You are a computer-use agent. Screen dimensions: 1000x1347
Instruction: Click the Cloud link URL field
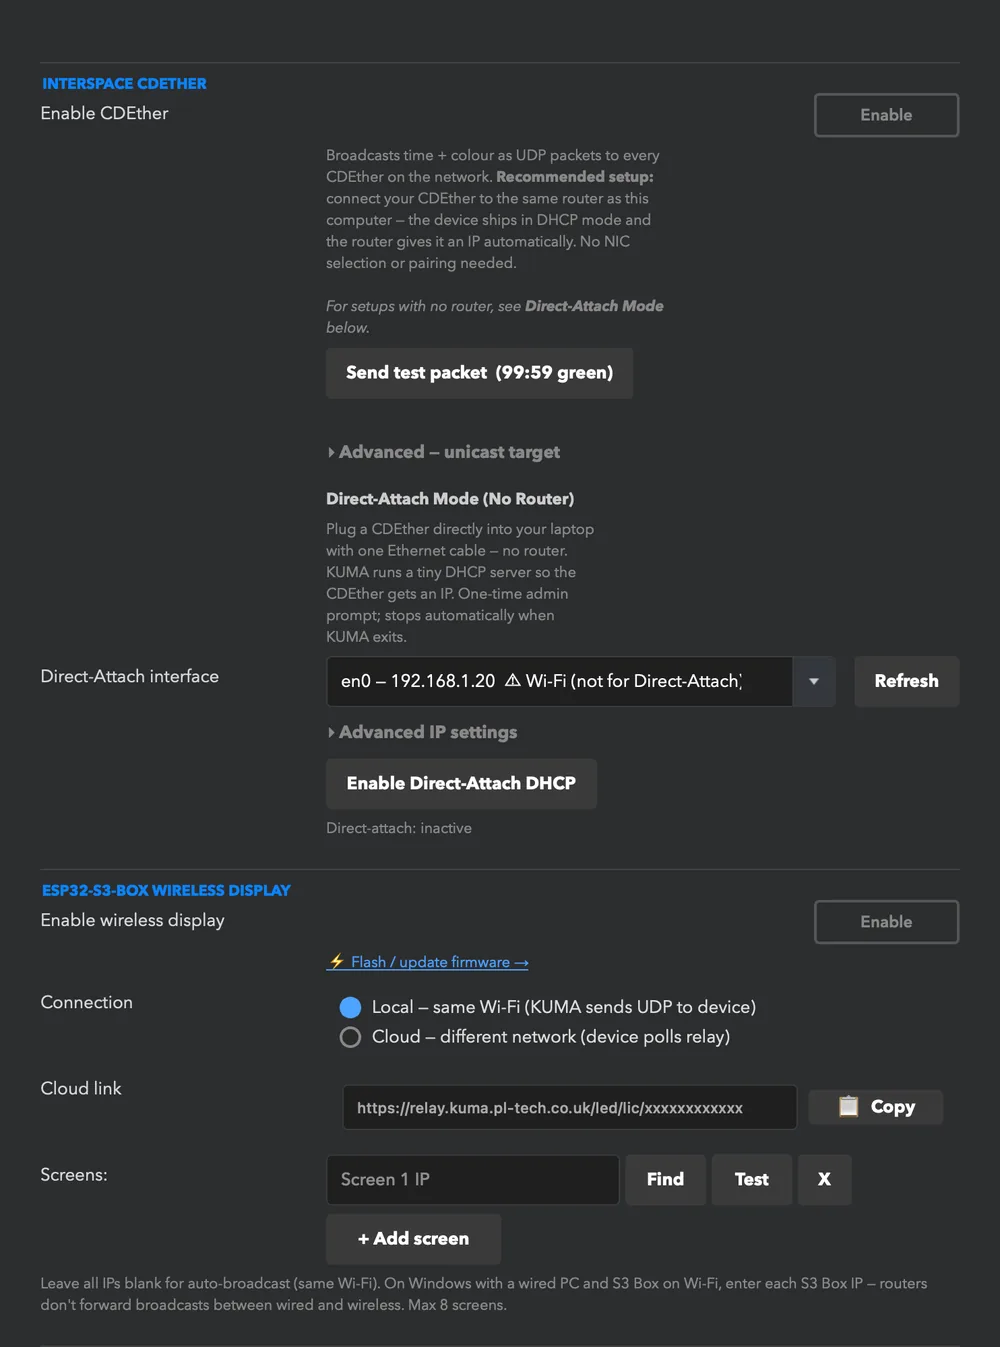coord(570,1108)
